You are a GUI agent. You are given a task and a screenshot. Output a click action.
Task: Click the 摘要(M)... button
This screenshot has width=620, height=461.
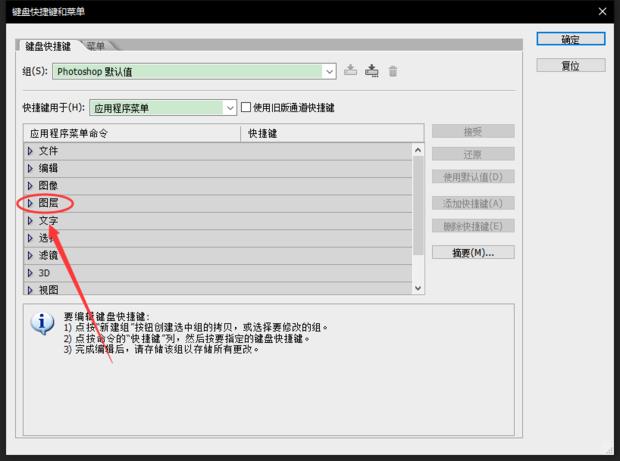(x=472, y=252)
